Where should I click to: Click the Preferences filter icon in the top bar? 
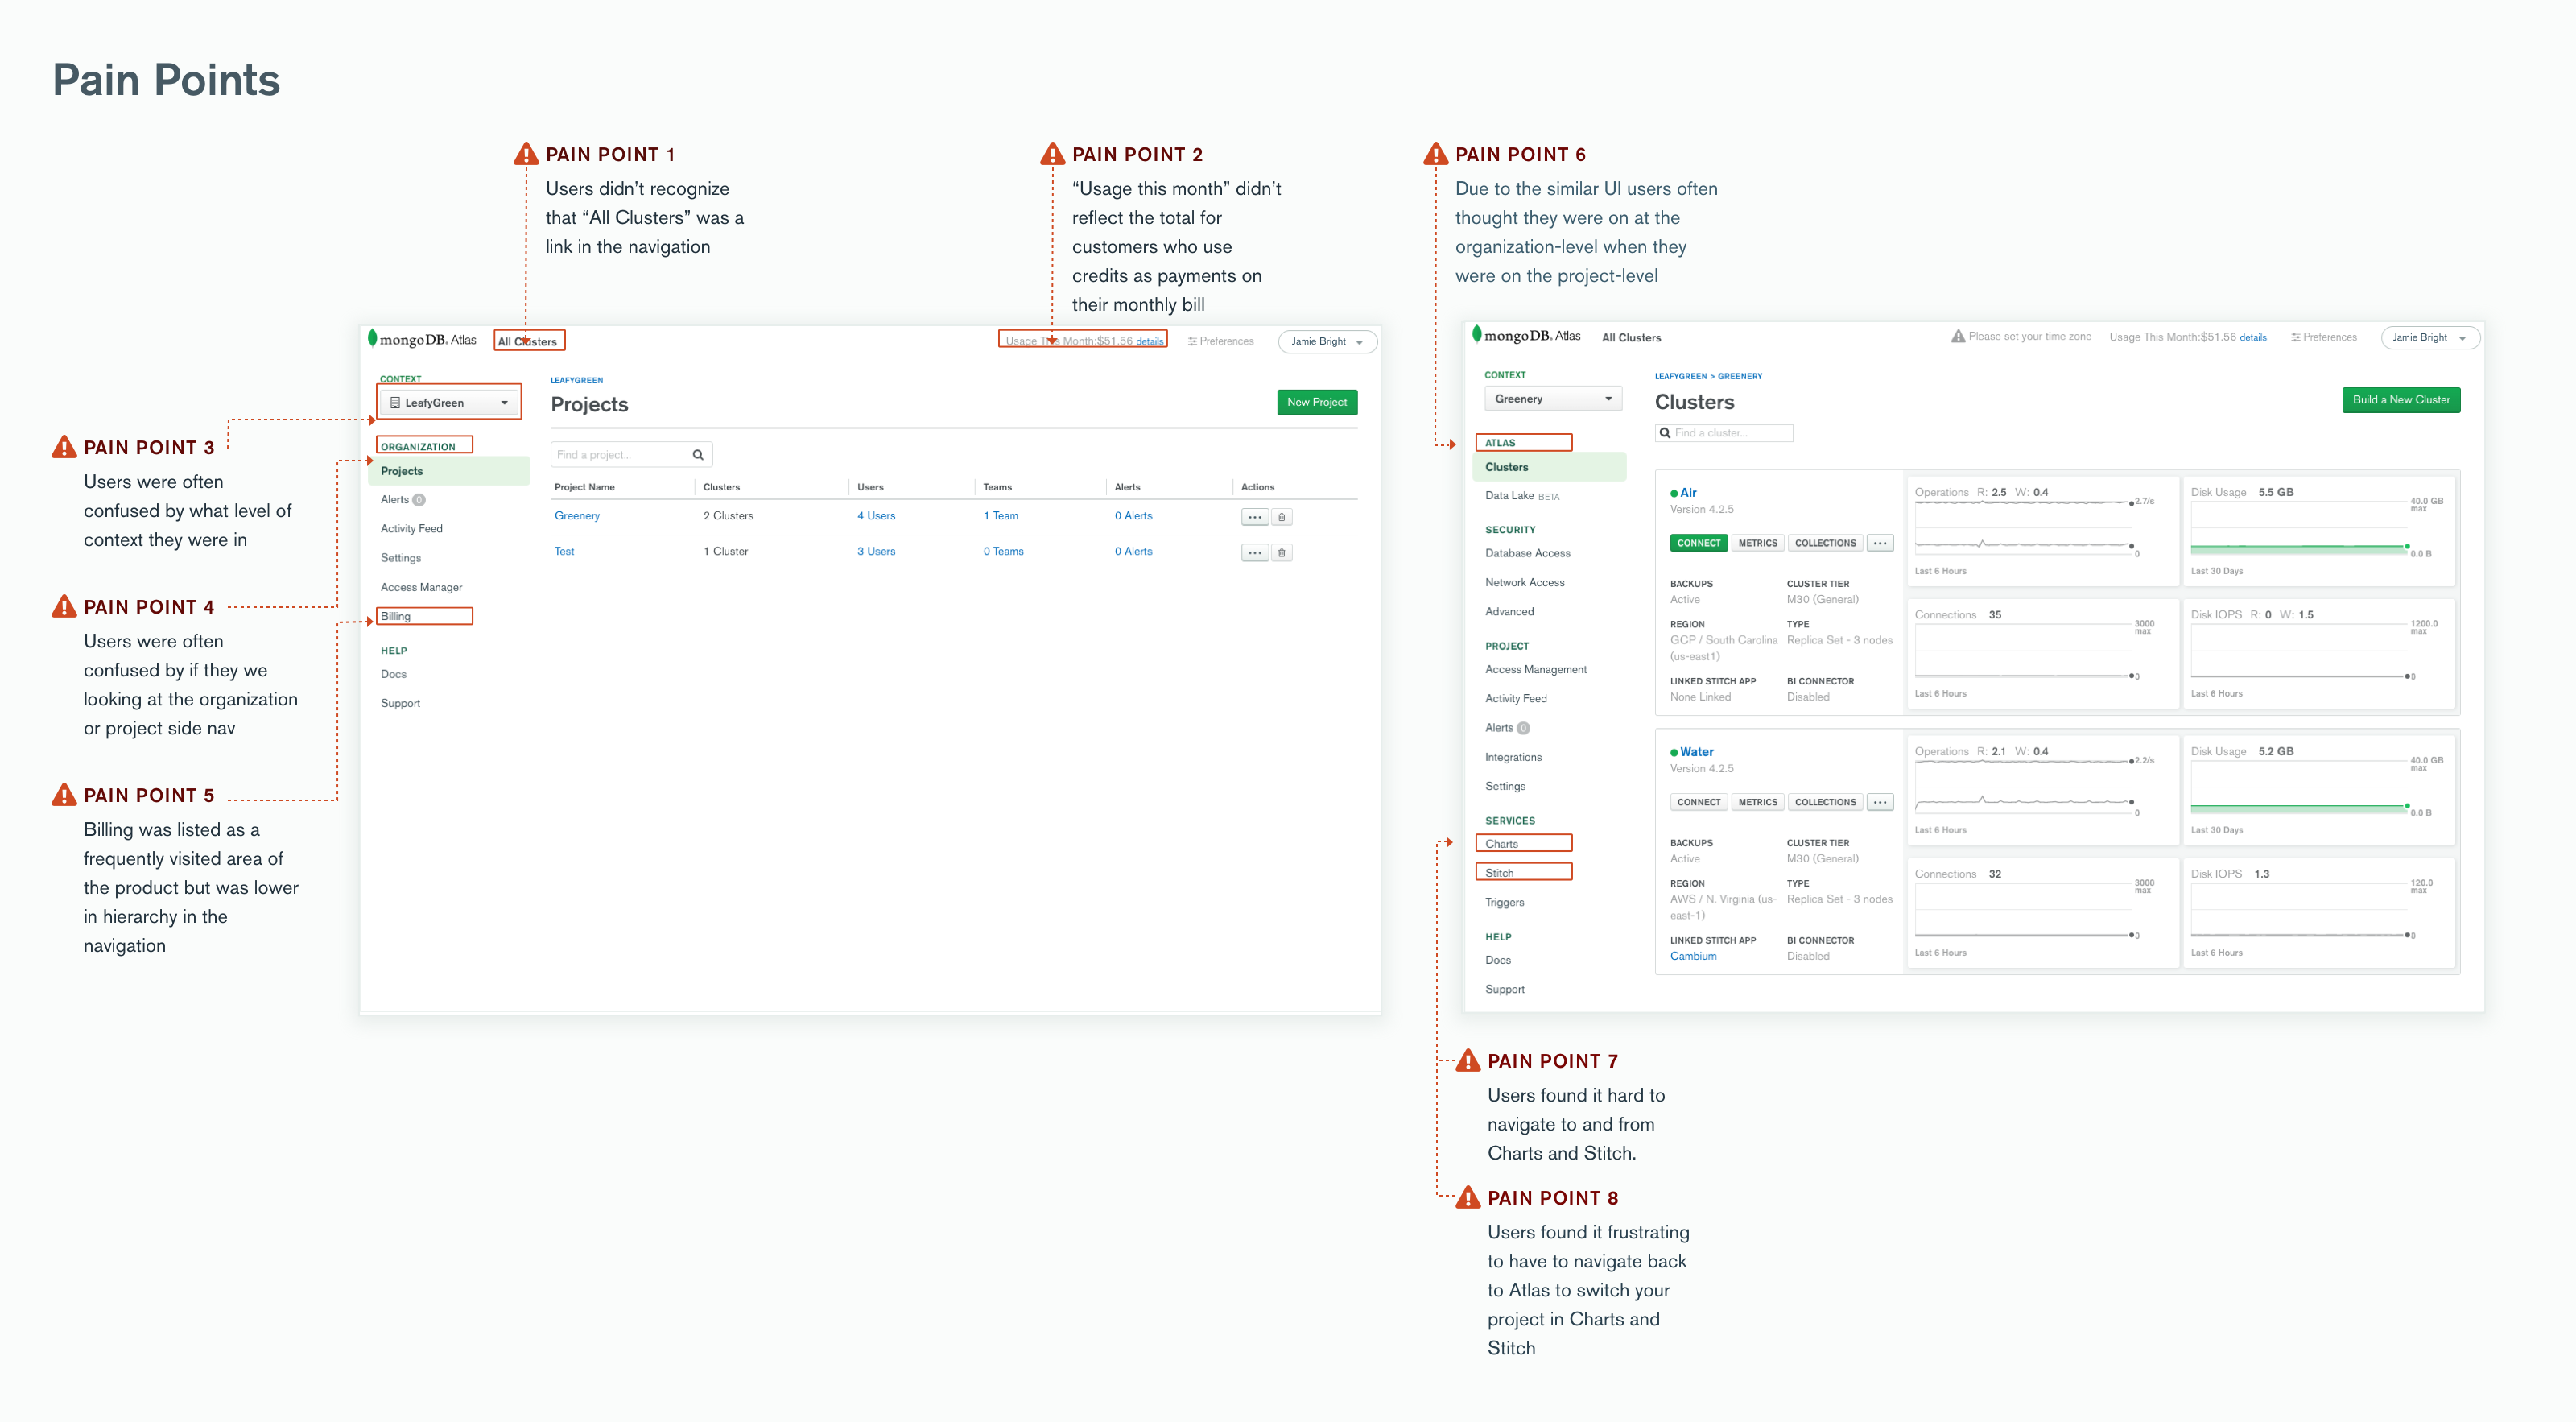(x=1192, y=341)
